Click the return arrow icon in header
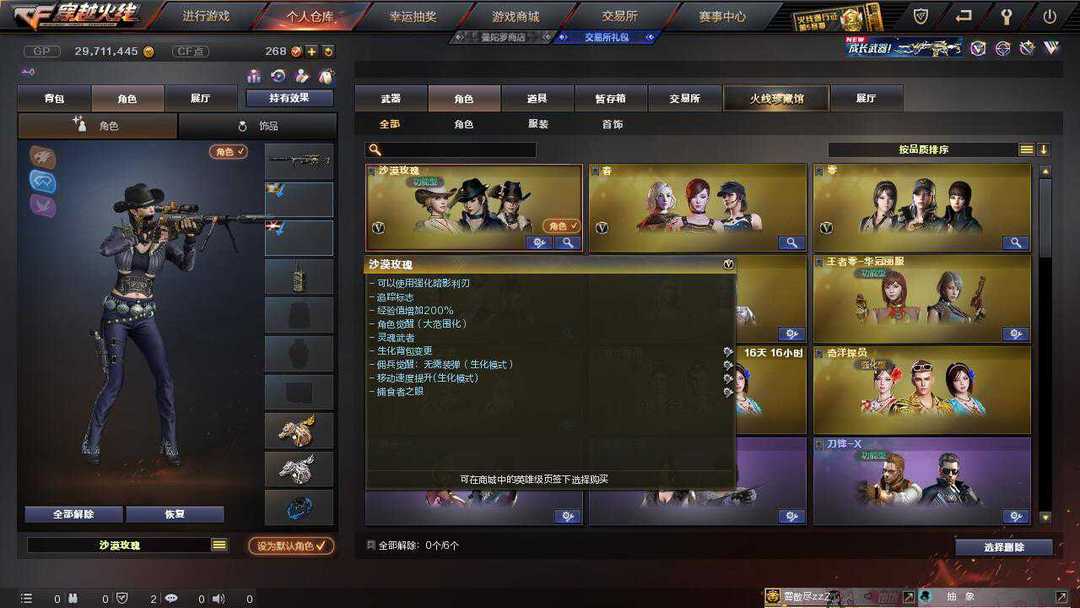 [964, 16]
